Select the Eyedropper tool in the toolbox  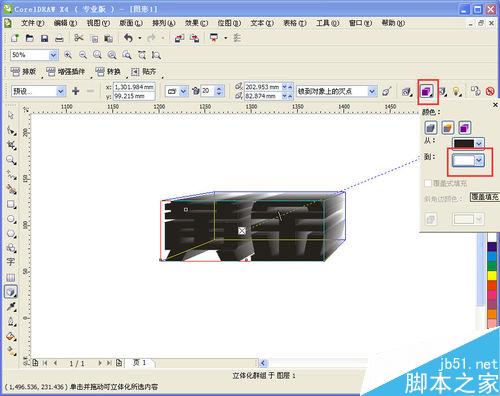(11, 307)
